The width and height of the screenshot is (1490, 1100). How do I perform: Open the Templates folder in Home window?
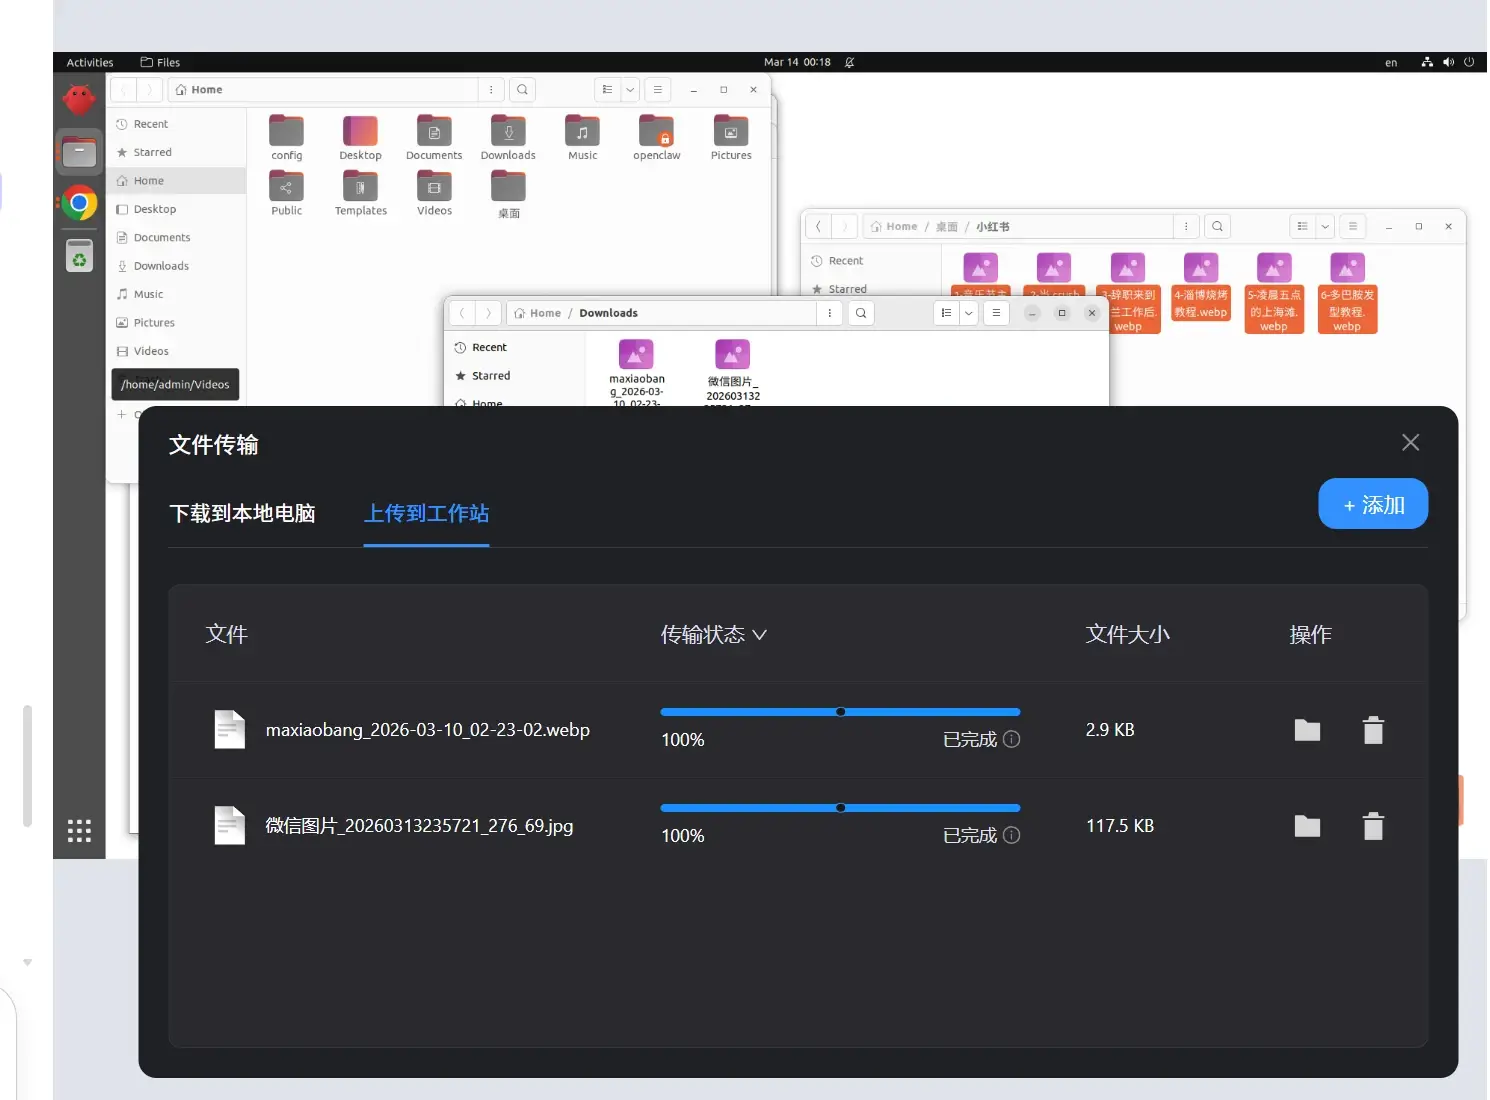point(360,193)
